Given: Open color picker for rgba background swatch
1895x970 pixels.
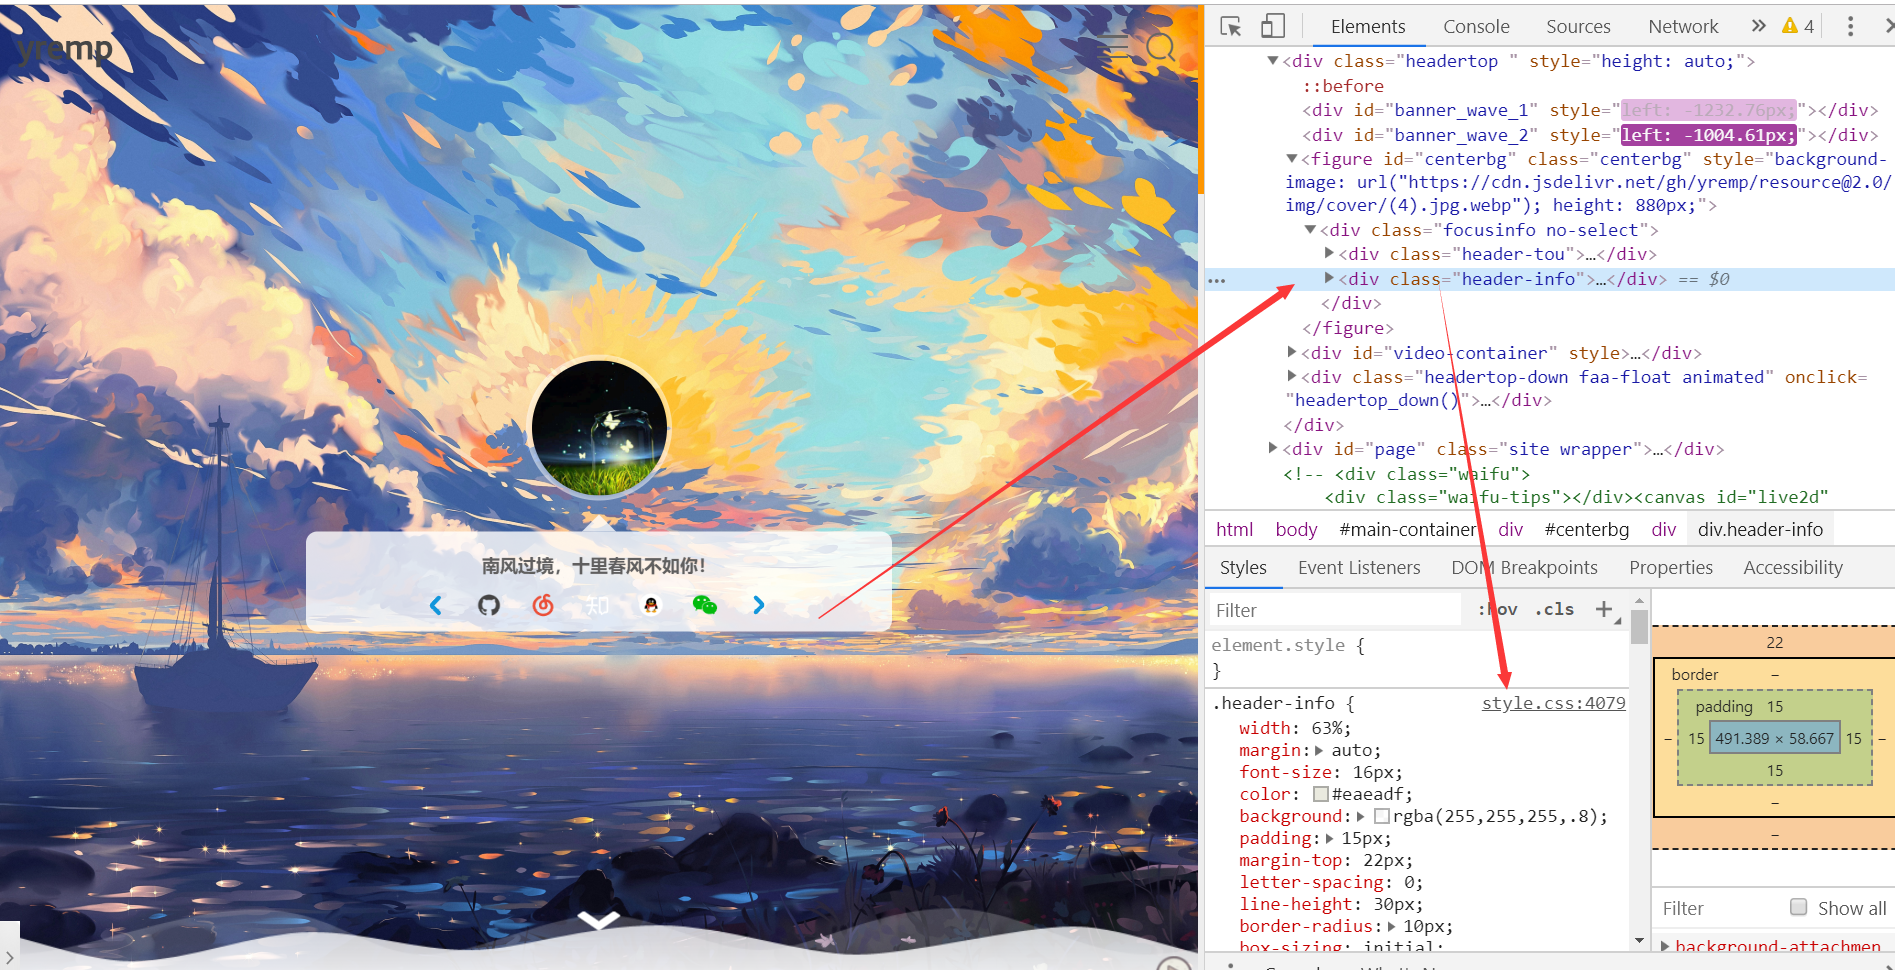Looking at the screenshot, I should pyautogui.click(x=1382, y=816).
